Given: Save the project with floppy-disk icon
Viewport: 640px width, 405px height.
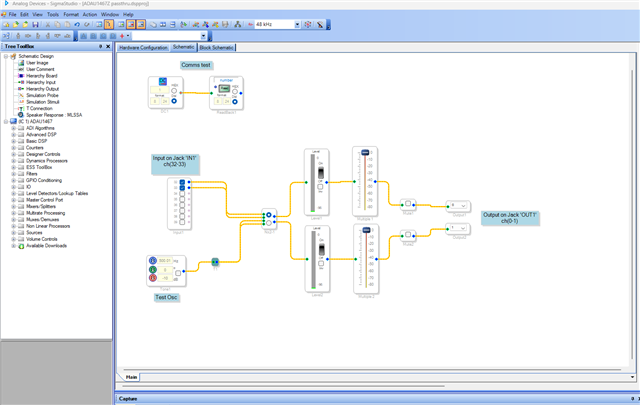Looking at the screenshot, I should 35,24.
